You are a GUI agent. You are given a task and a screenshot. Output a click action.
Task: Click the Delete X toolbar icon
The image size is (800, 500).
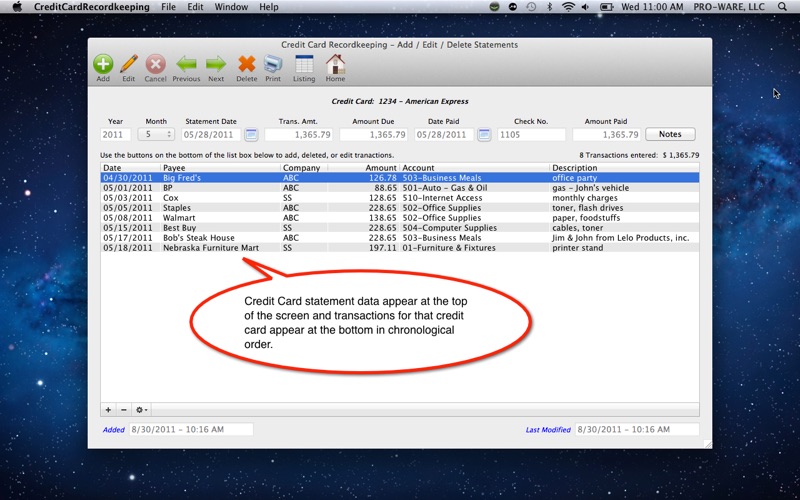click(x=246, y=65)
